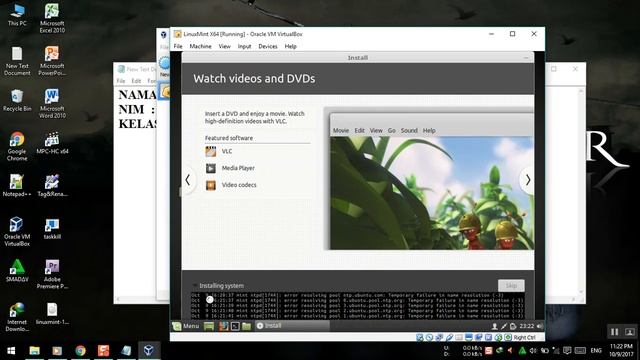Click the 23:22 clock in Mint panel

click(x=527, y=326)
